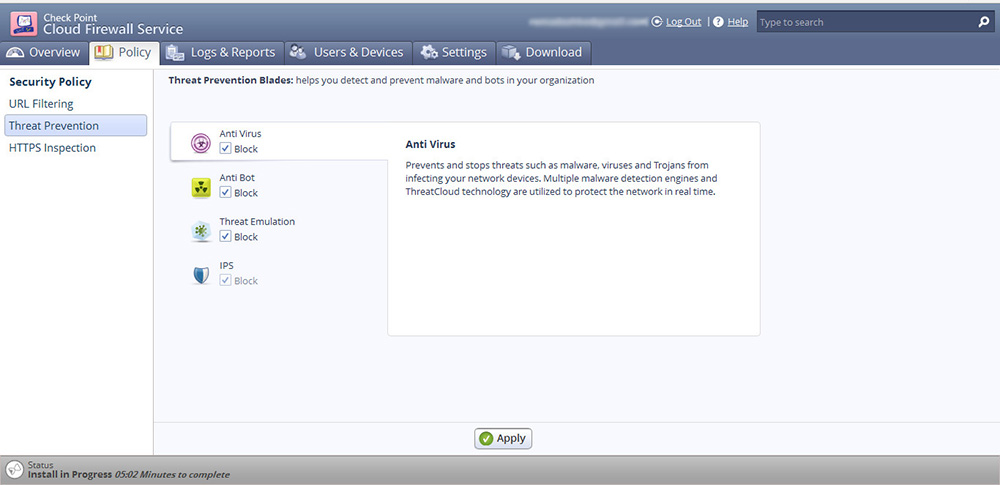The width and height of the screenshot is (1000, 485).
Task: Click the IPS shield icon
Action: pos(201,275)
